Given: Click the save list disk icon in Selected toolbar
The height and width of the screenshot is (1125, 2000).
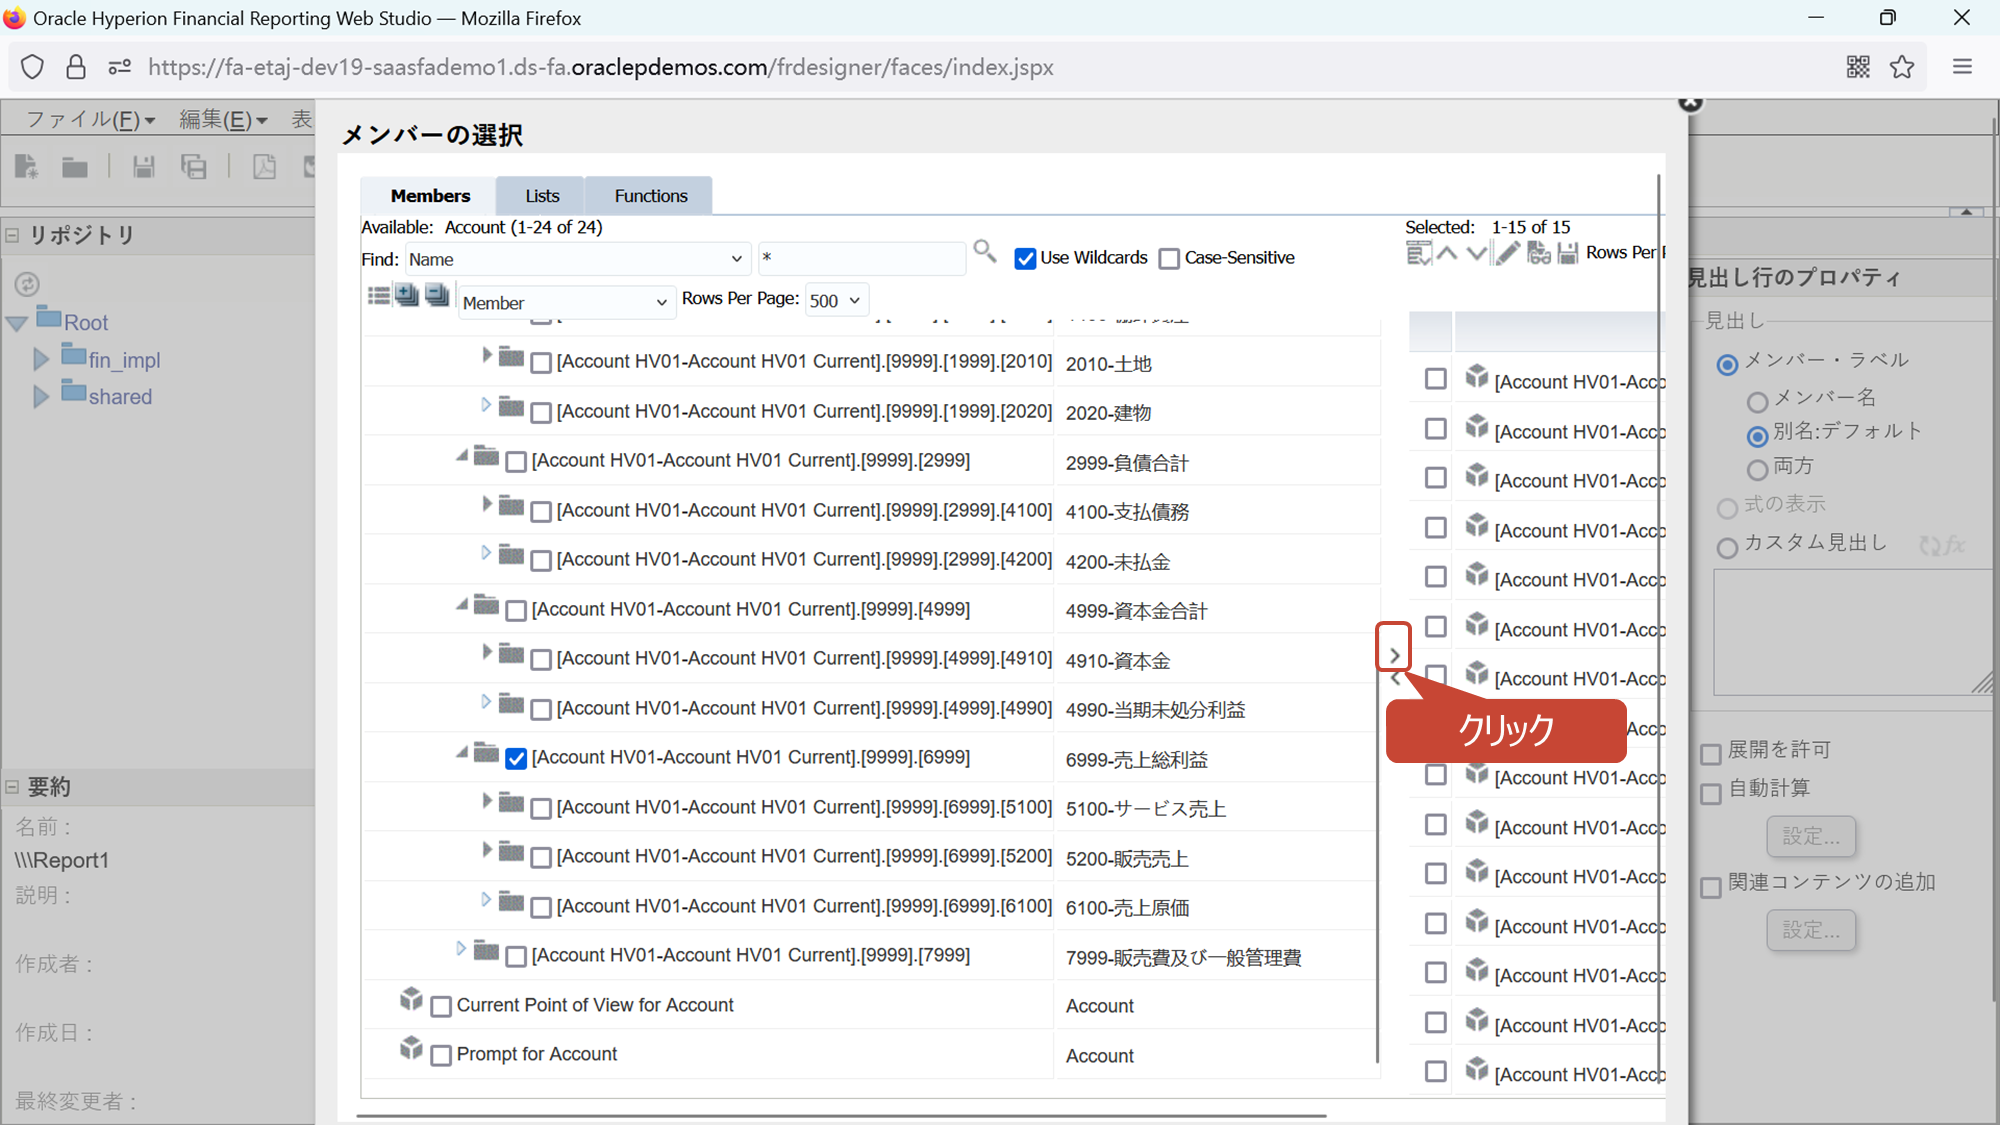Looking at the screenshot, I should (x=1568, y=253).
